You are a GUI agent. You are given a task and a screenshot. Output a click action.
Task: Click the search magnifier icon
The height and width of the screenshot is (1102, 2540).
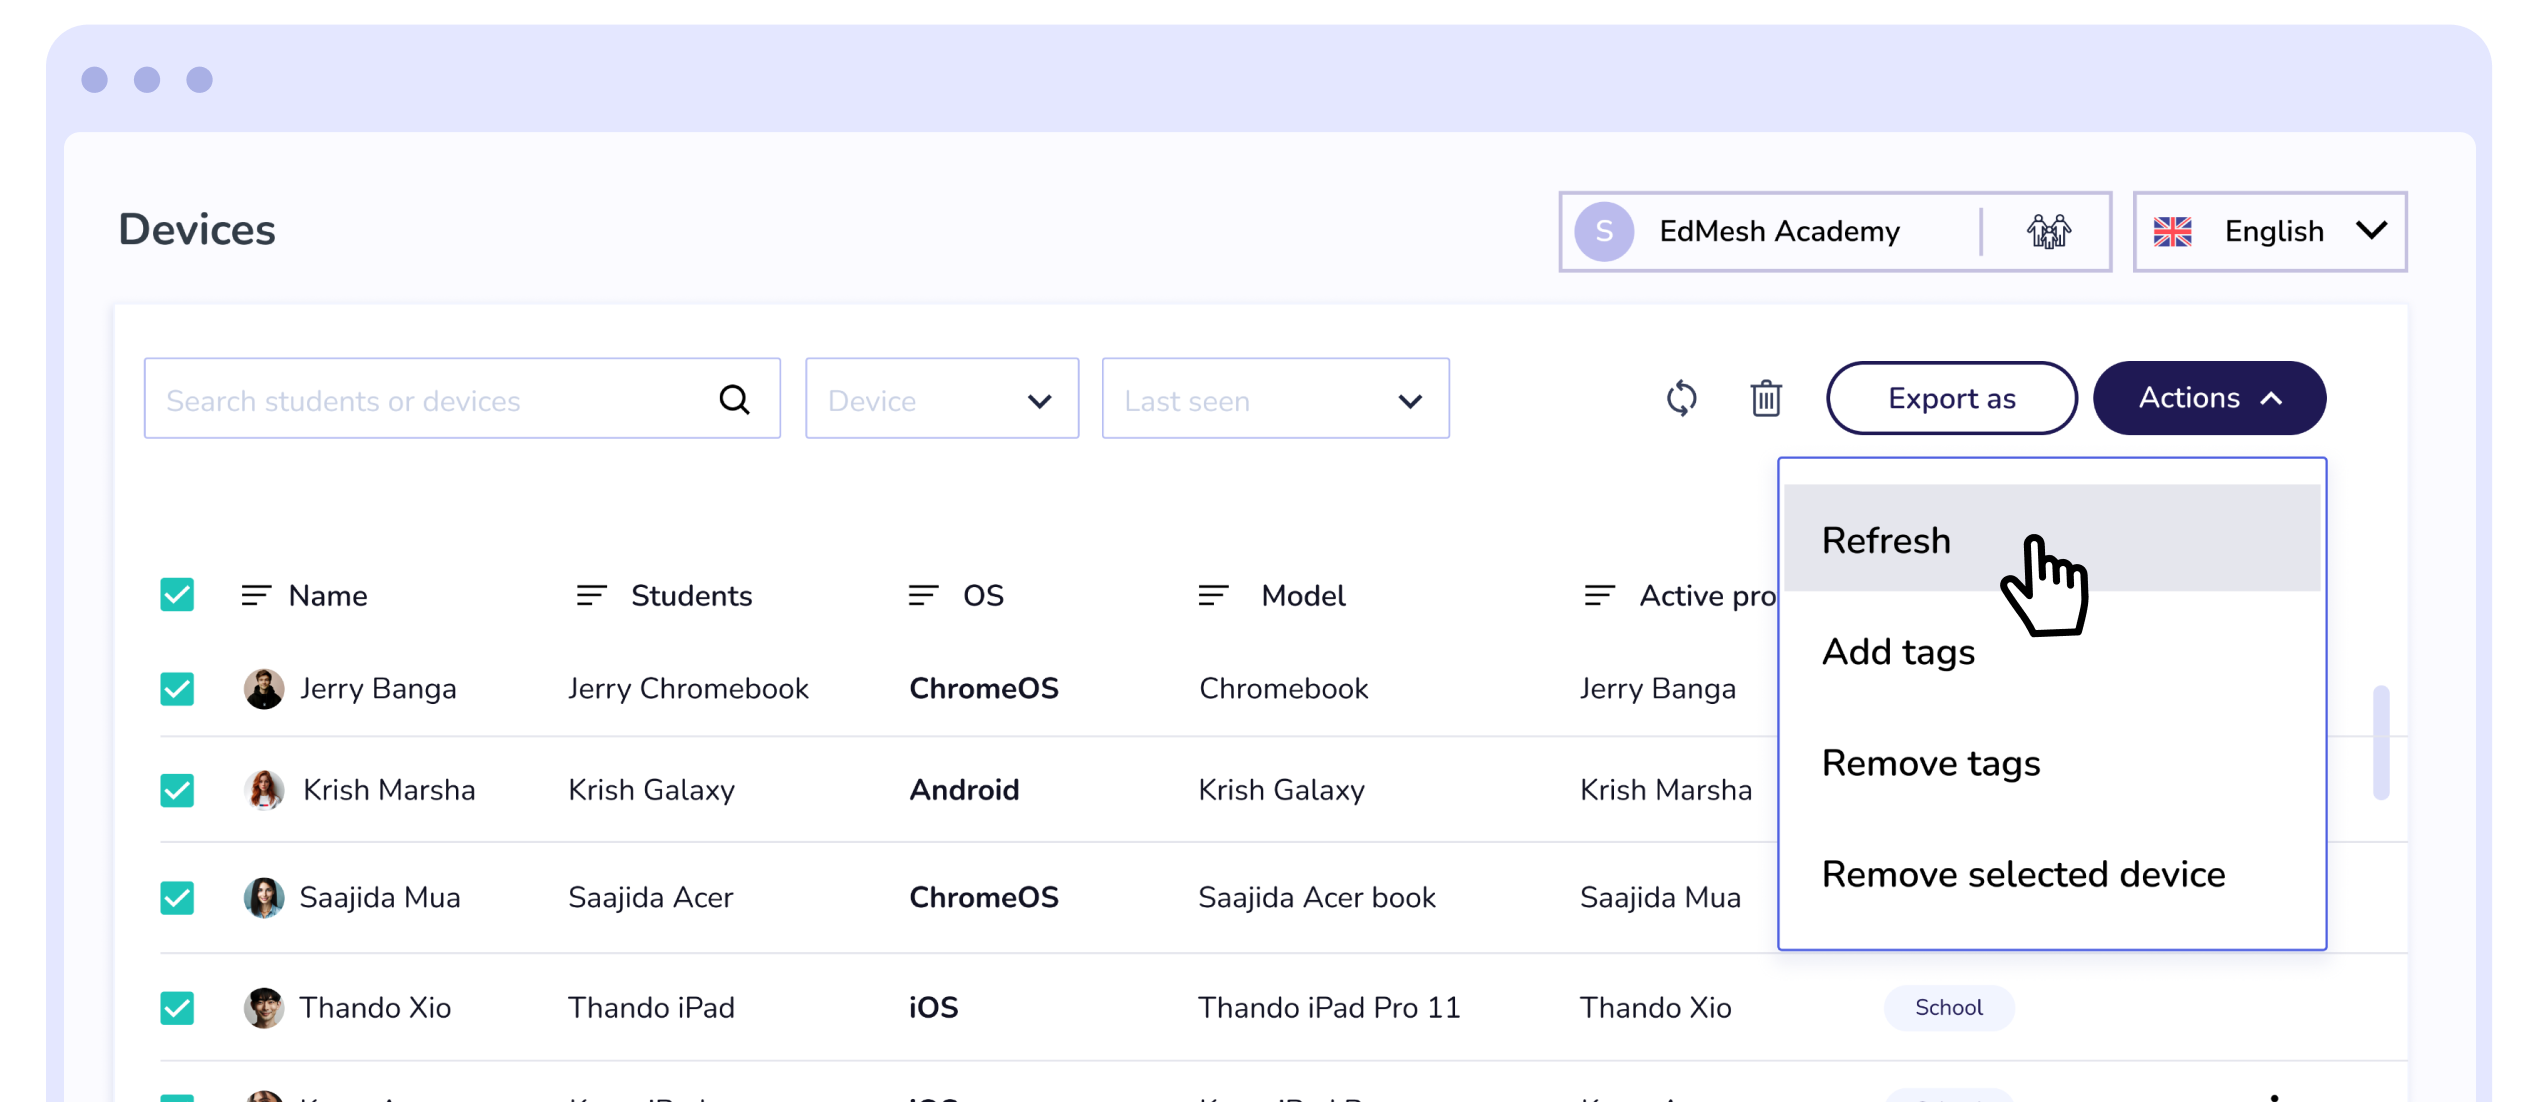tap(734, 400)
